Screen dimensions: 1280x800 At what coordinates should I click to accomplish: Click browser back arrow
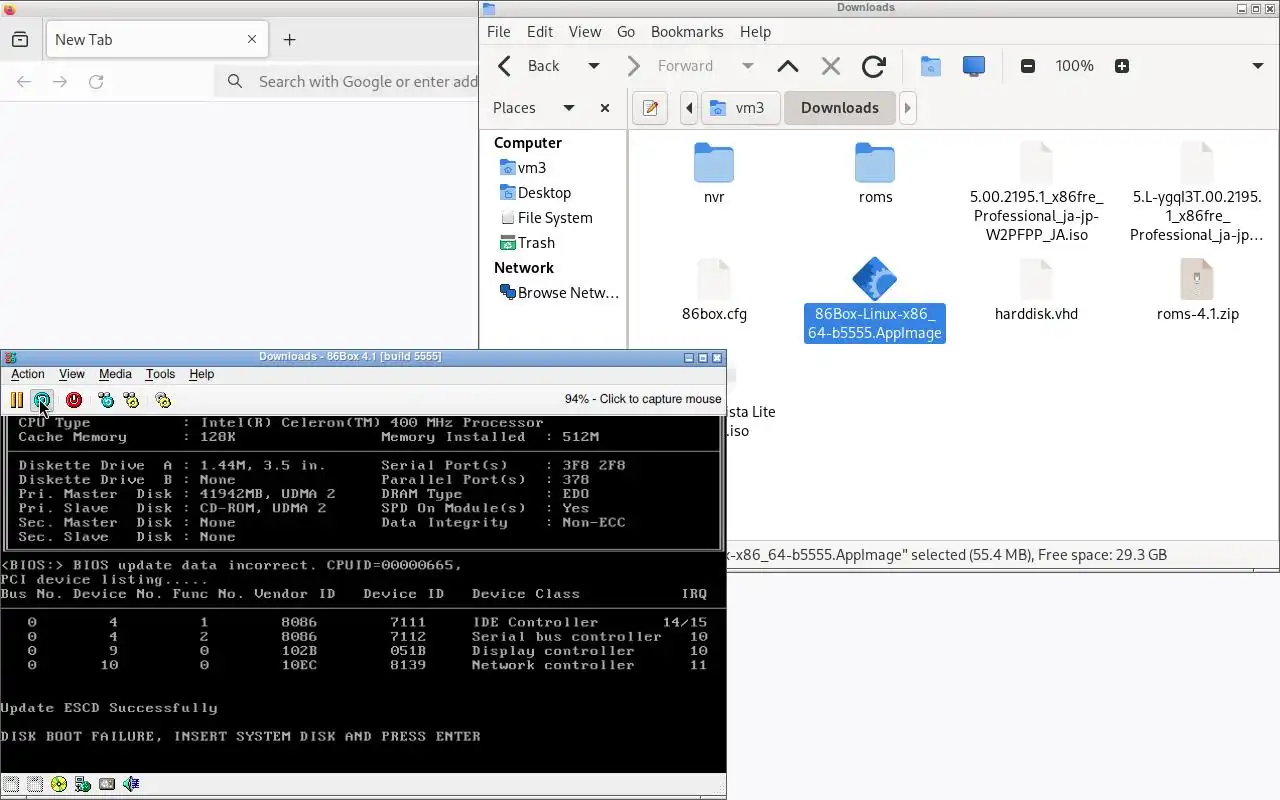pos(24,82)
